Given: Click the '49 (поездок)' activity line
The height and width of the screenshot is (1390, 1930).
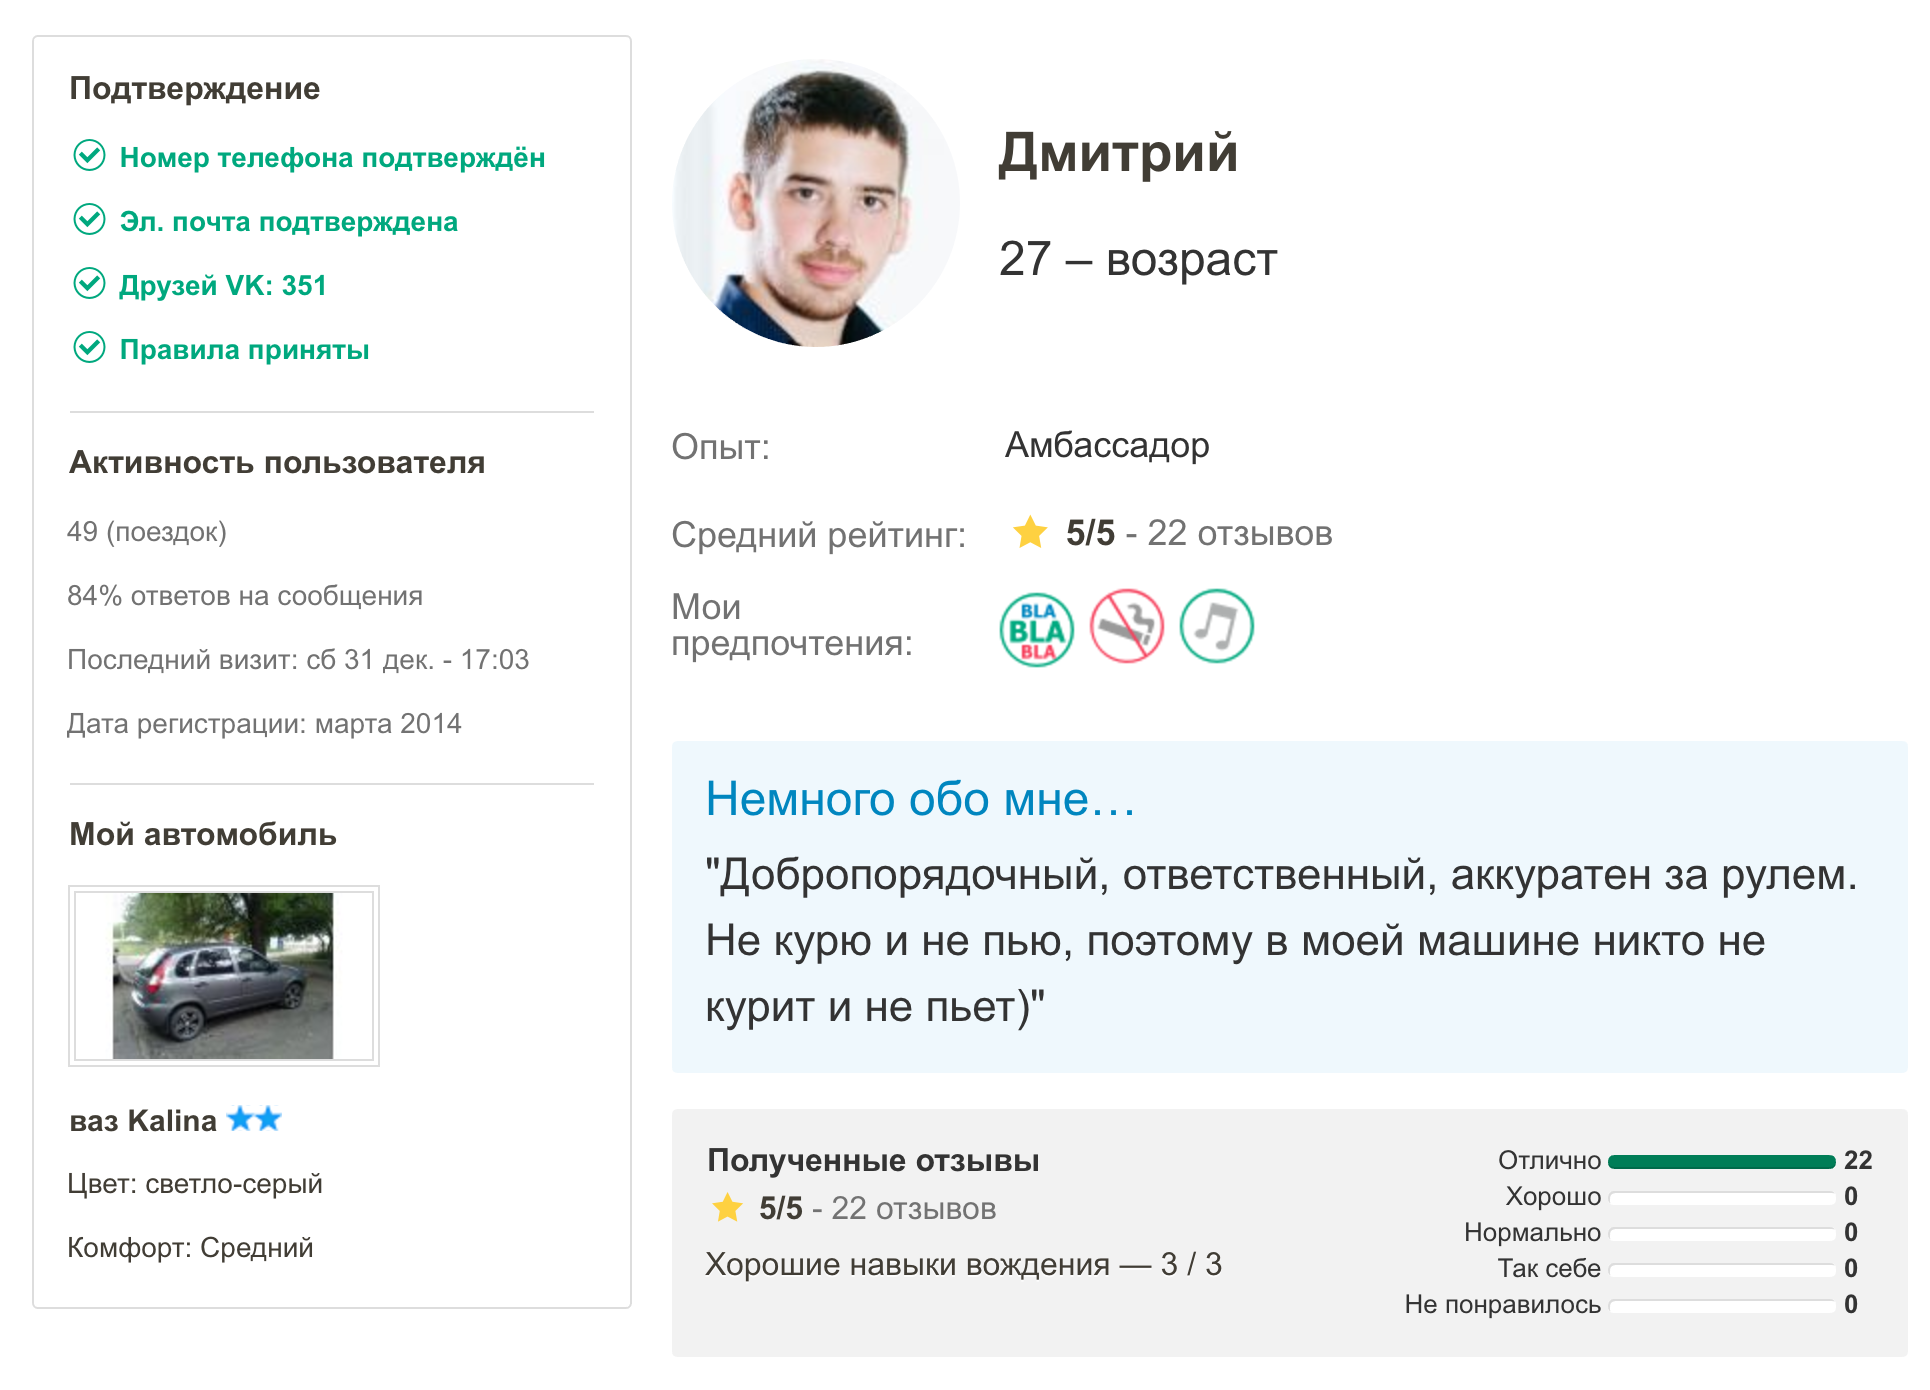Looking at the screenshot, I should pos(147,531).
